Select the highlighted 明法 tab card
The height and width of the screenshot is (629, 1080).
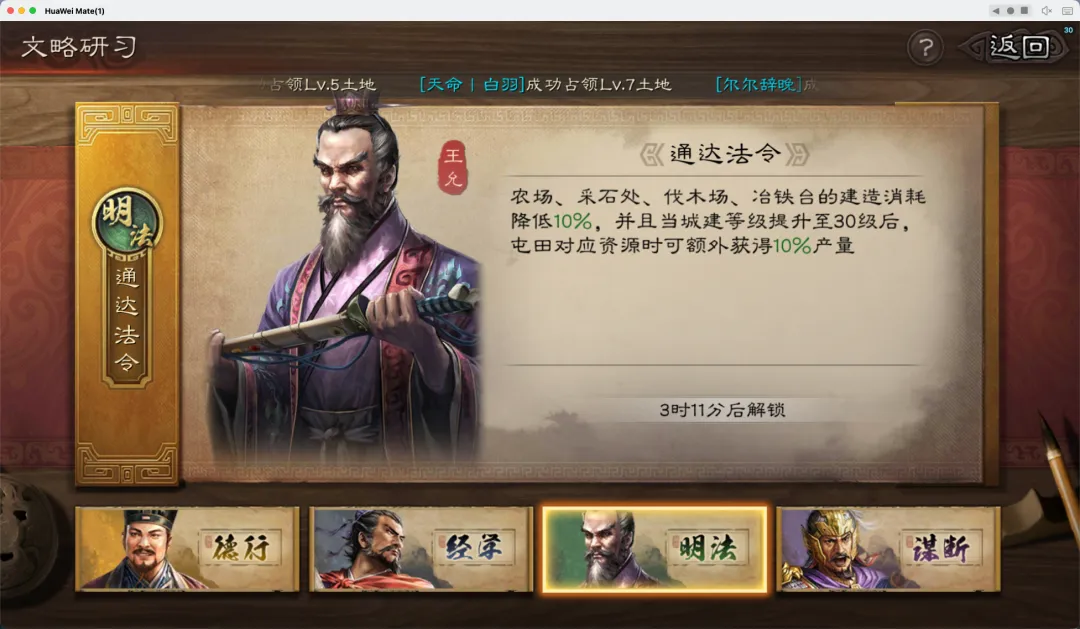coord(654,549)
